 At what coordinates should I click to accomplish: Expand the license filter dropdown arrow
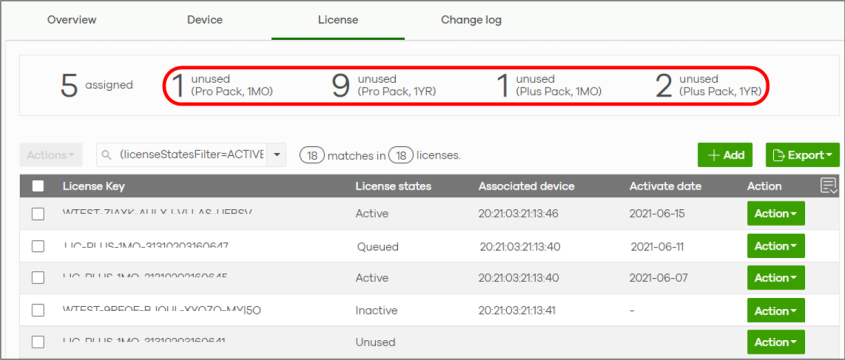(277, 155)
